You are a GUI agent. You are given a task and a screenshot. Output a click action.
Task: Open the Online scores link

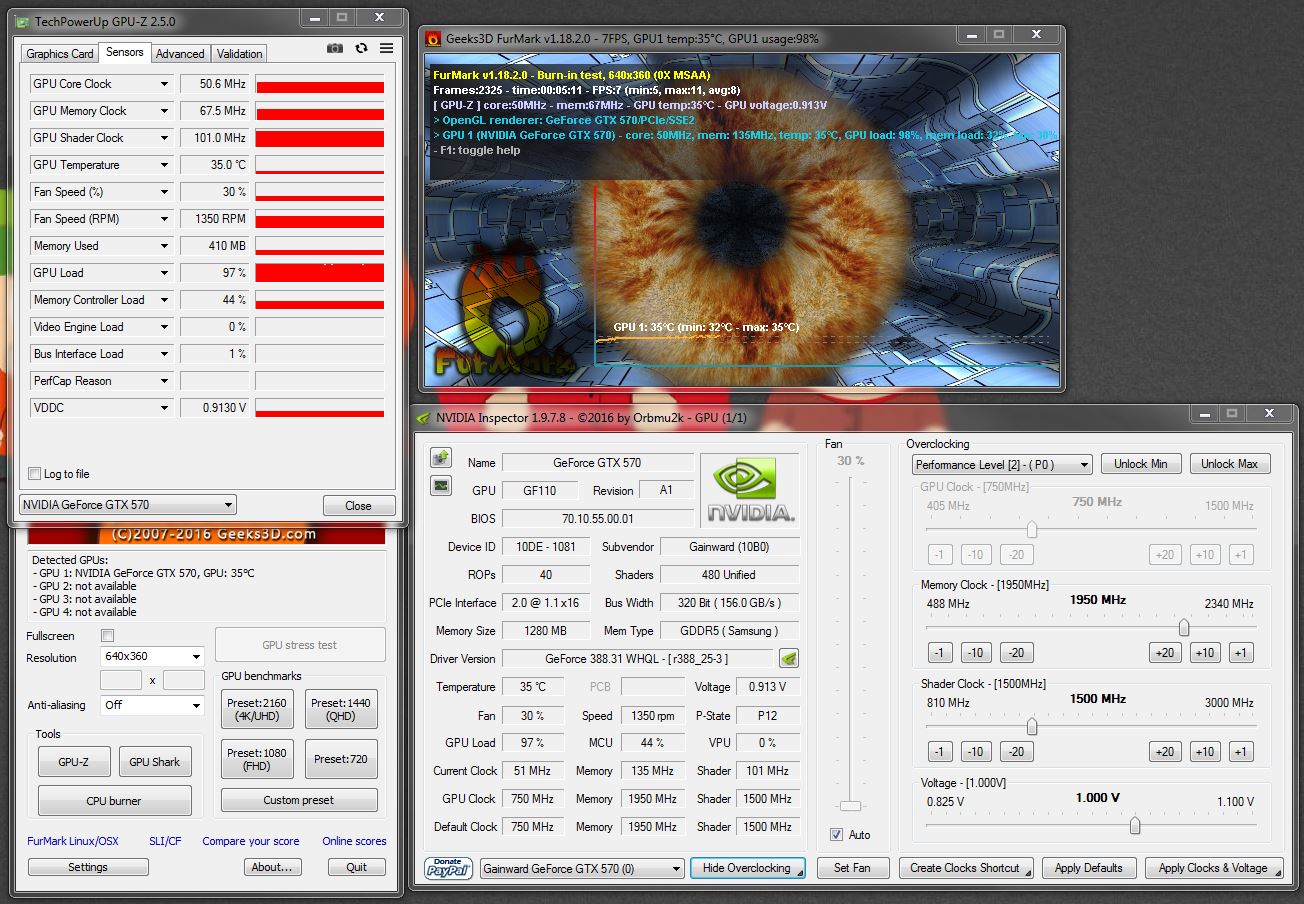pyautogui.click(x=354, y=841)
